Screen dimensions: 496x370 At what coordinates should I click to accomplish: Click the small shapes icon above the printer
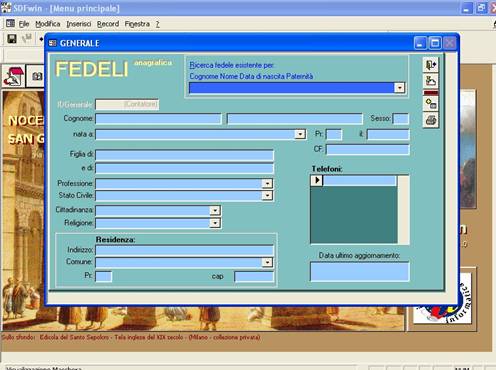[x=431, y=104]
